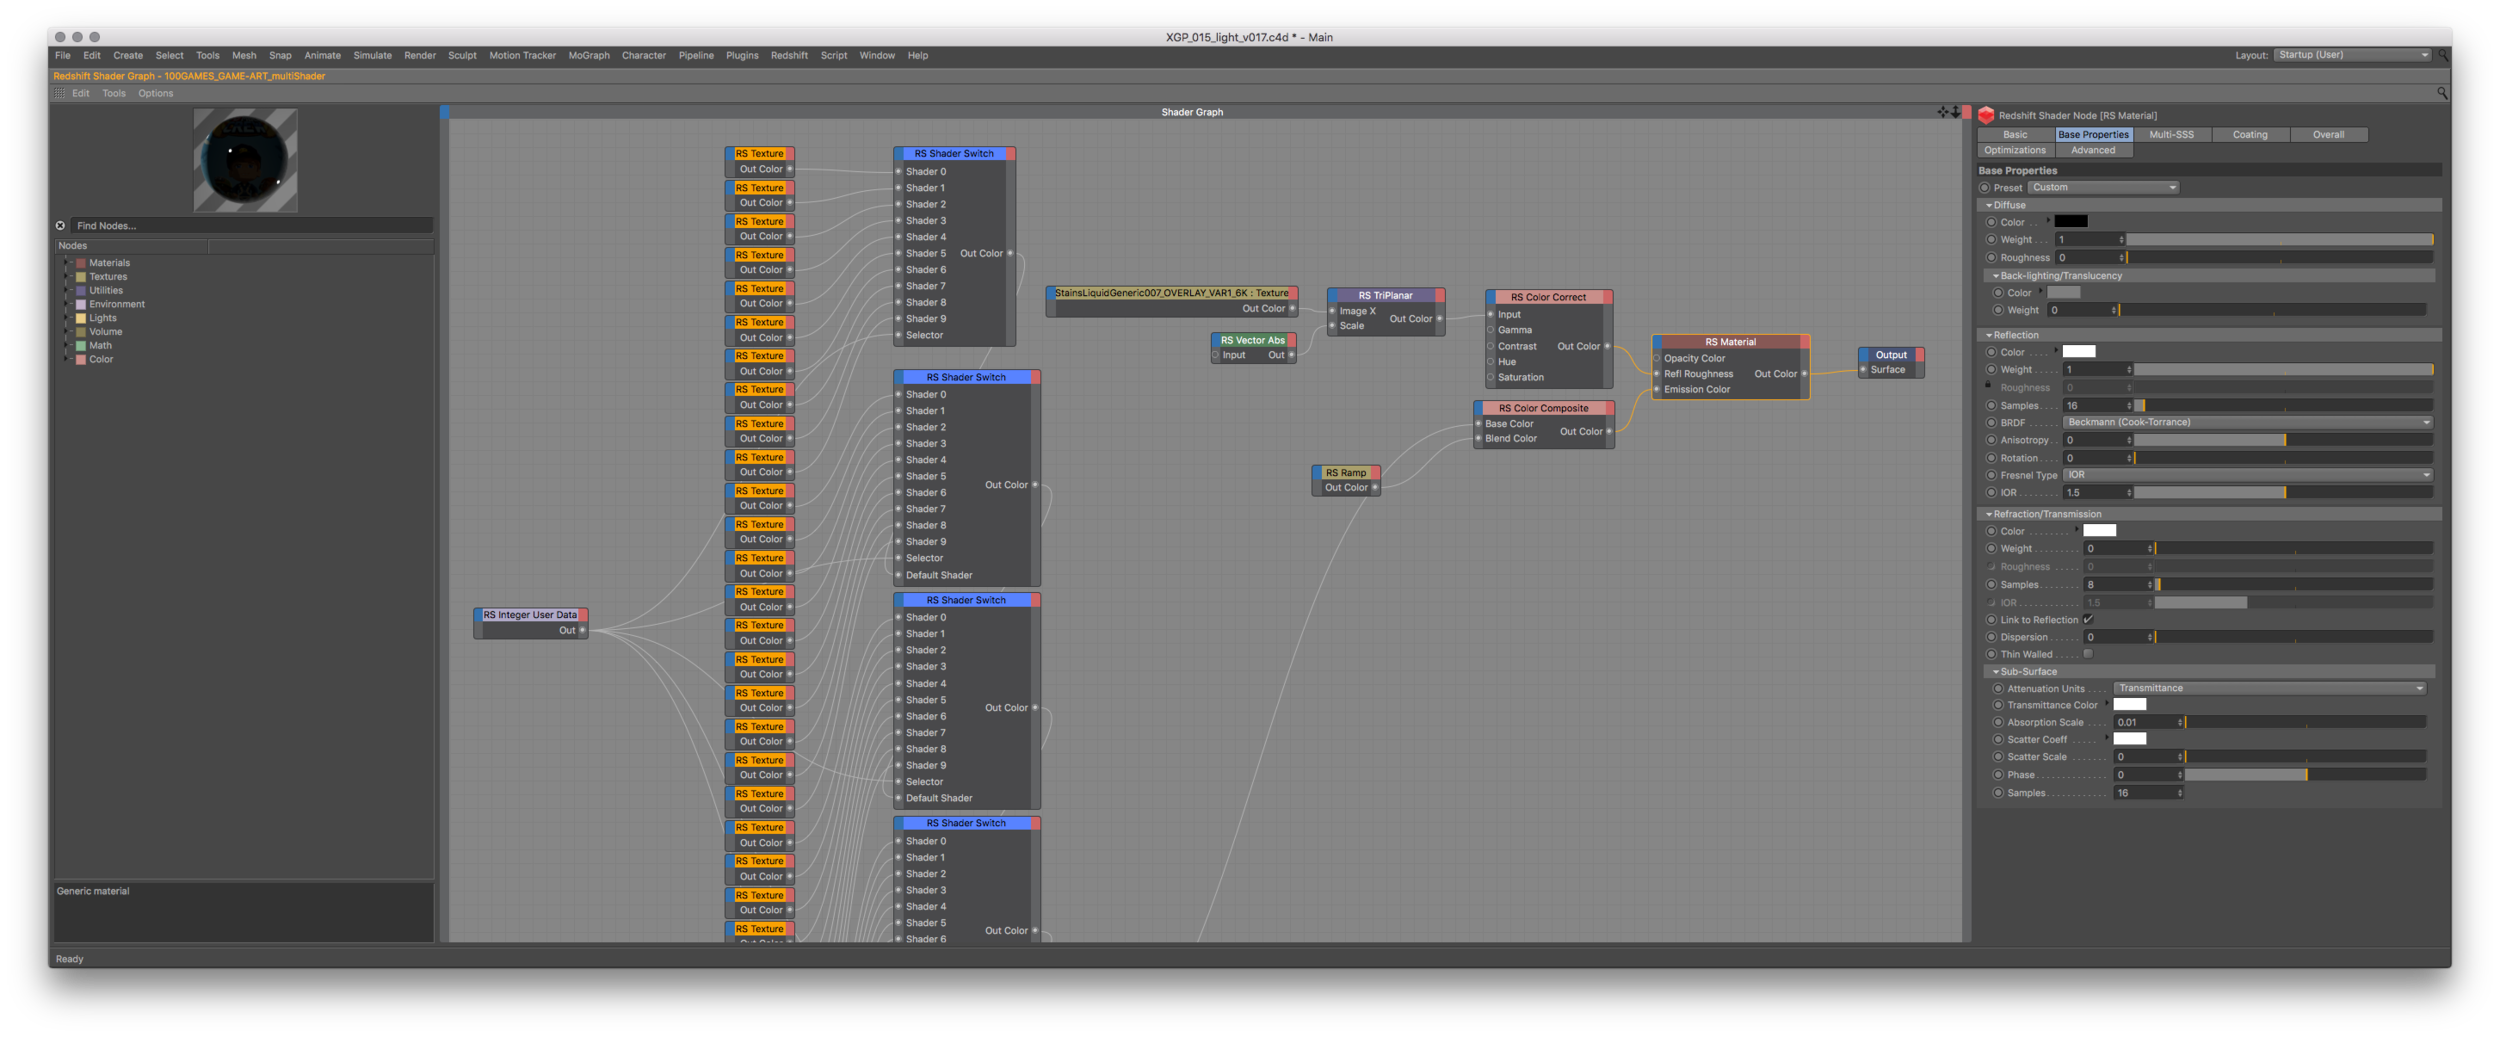Select the StainsLiquidGeneric007 texture node title
2500x1037 pixels.
(x=1171, y=293)
